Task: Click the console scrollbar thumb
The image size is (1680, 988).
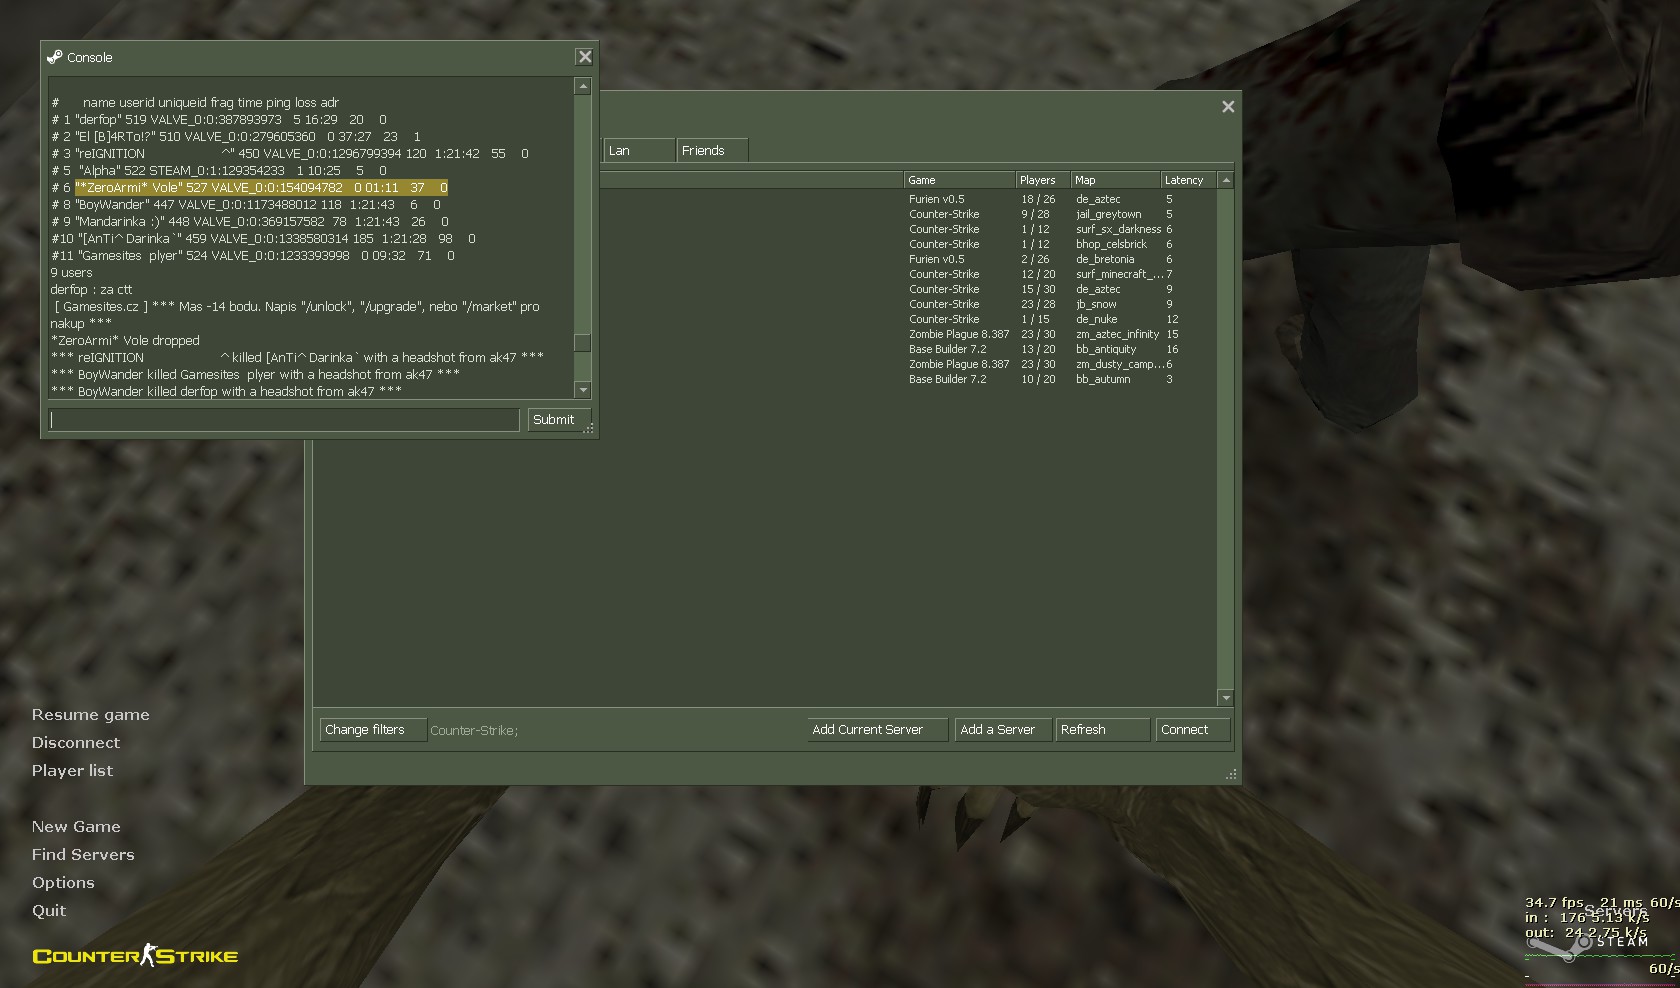Action: [x=583, y=342]
